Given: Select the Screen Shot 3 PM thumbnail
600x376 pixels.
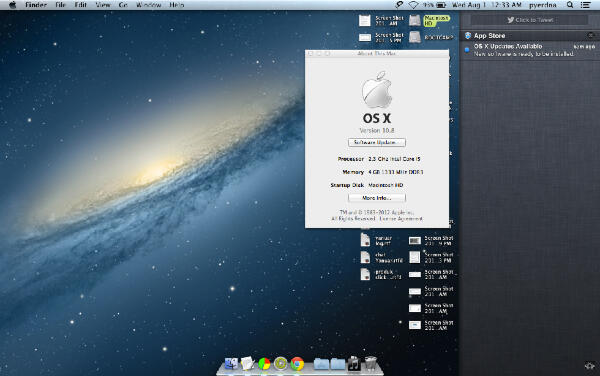Looking at the screenshot, I should pos(415,257).
